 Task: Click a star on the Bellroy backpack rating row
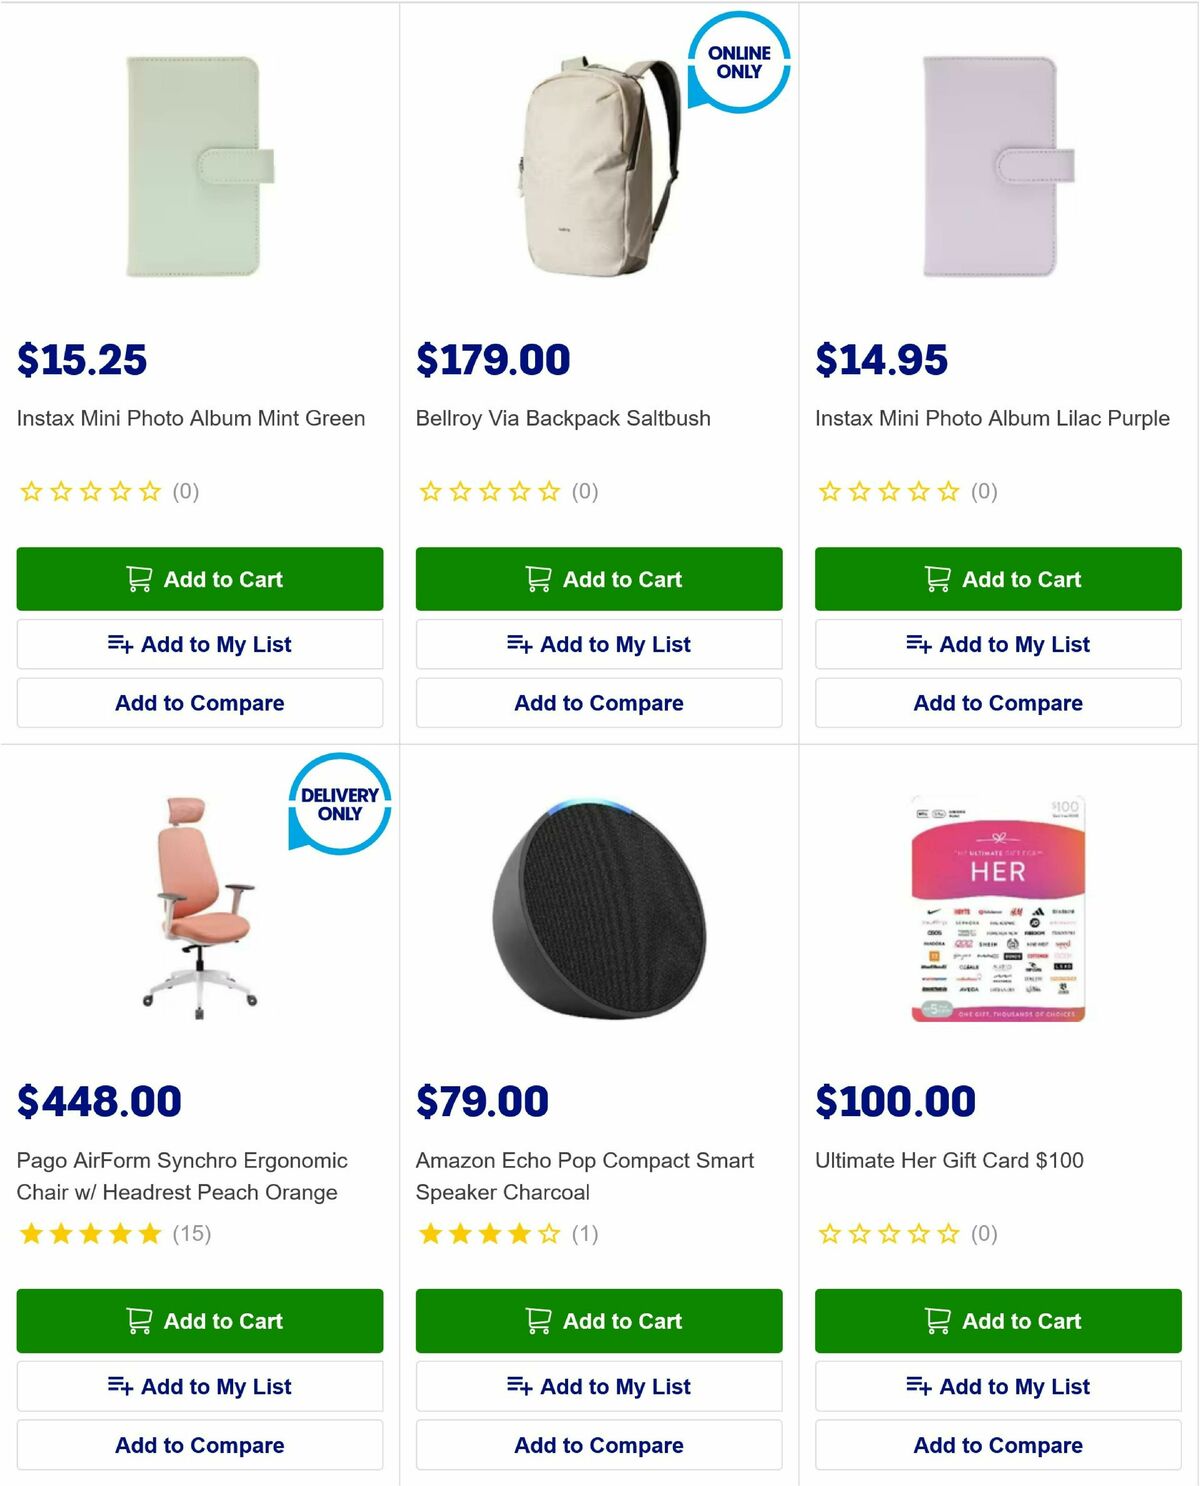[x=489, y=491]
